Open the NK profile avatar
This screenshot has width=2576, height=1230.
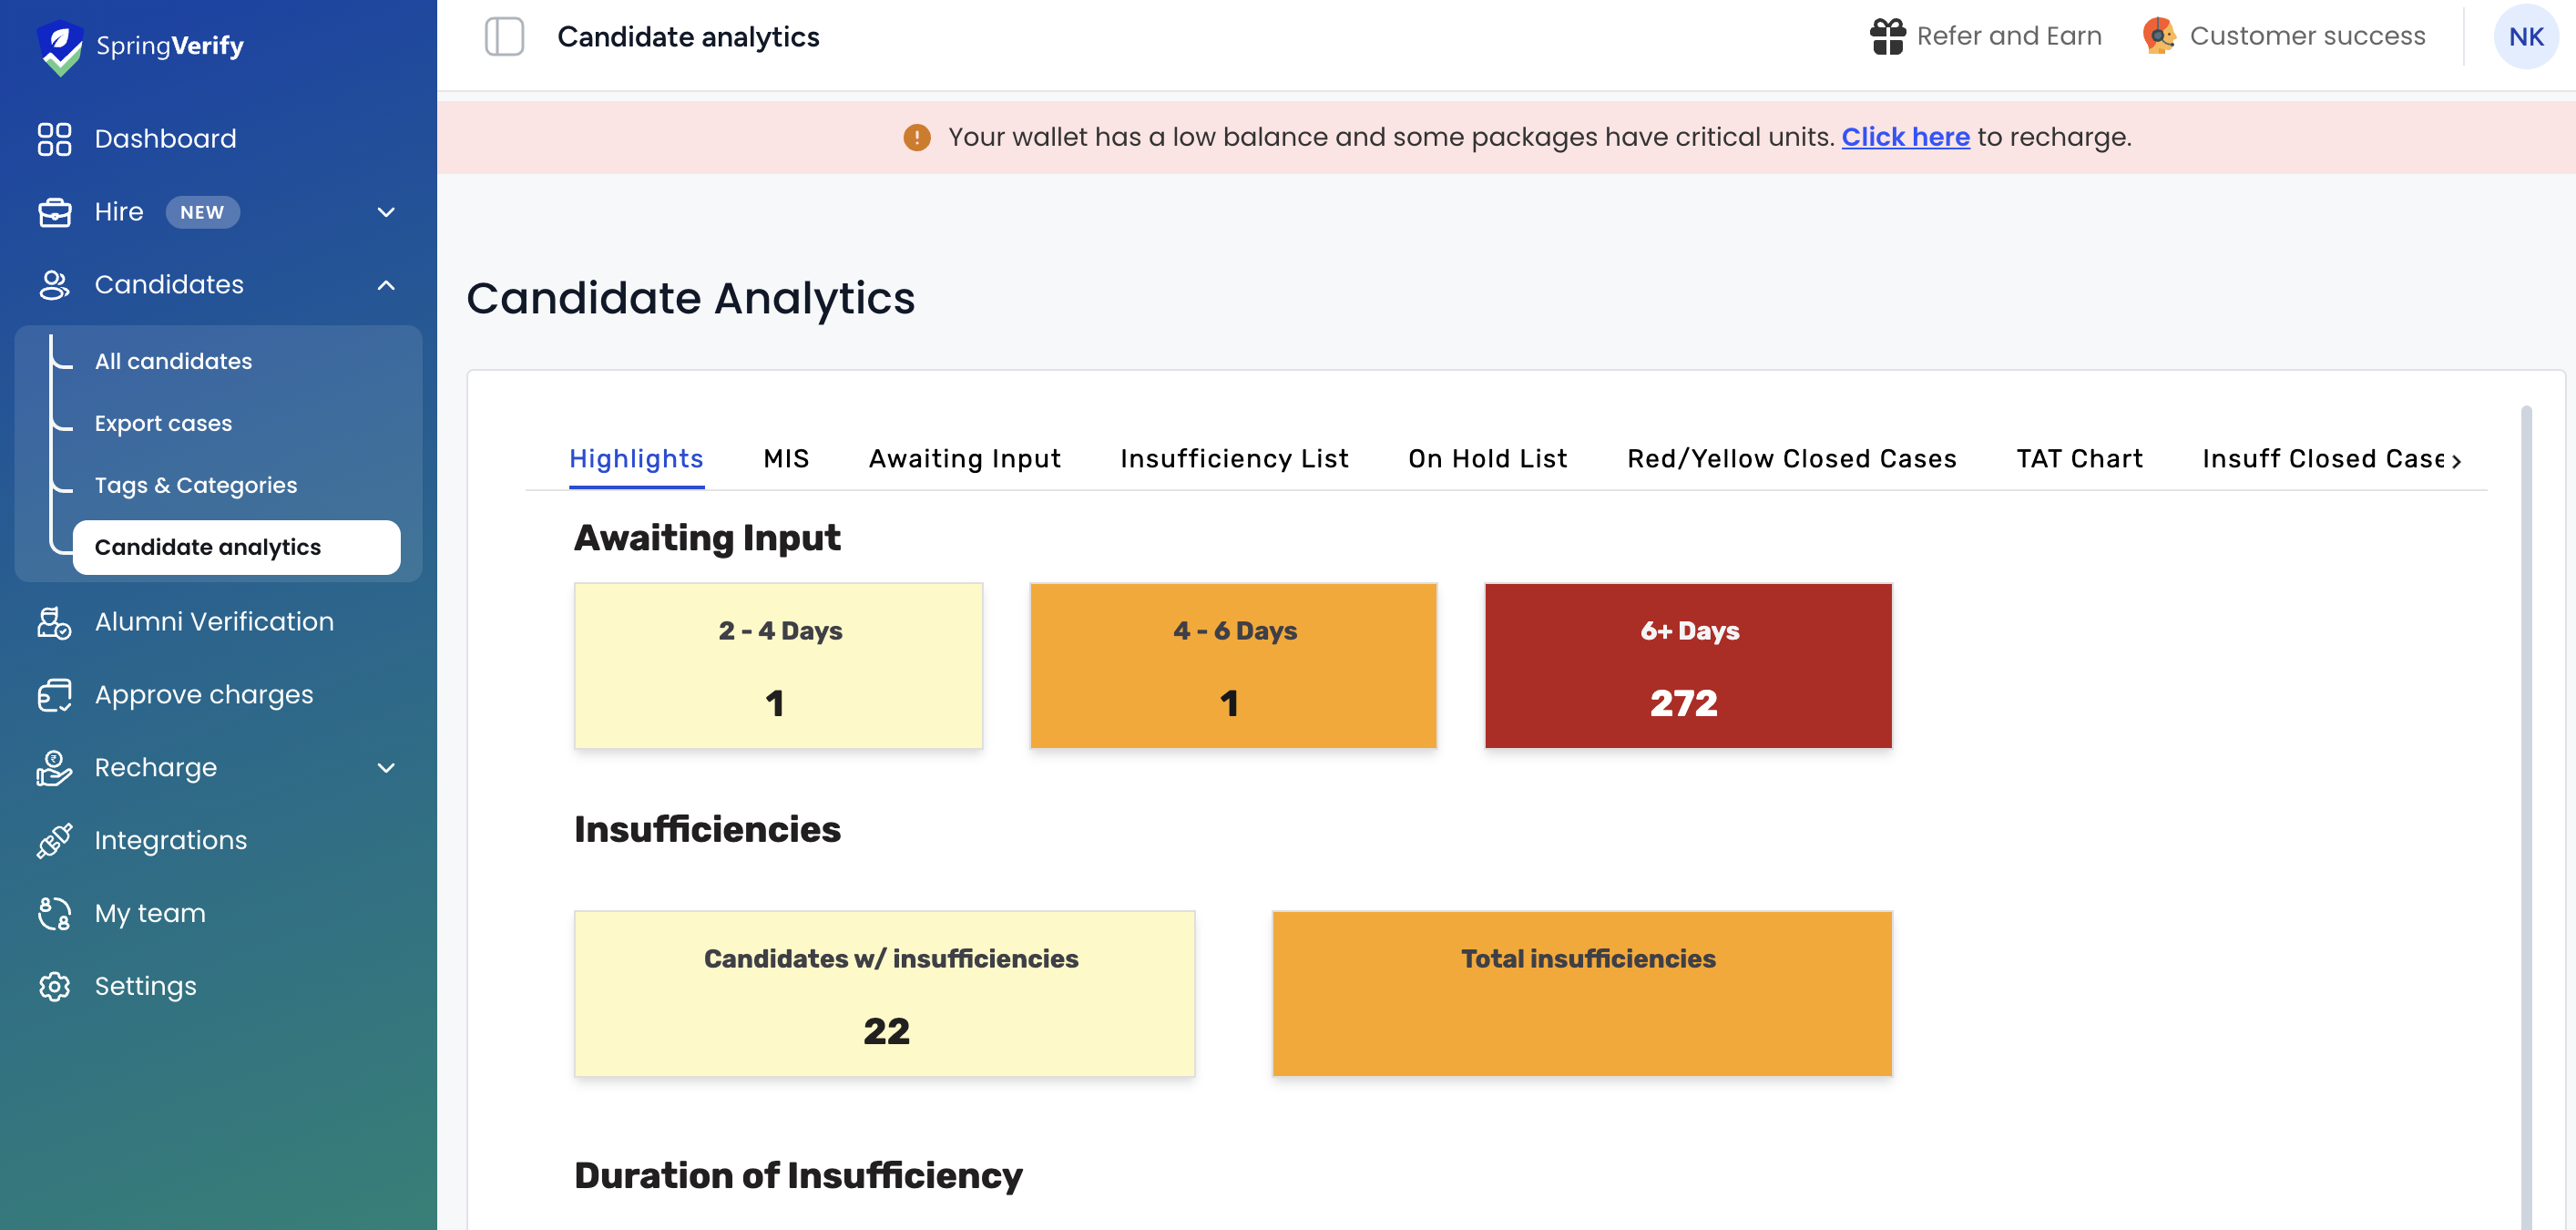point(2525,37)
